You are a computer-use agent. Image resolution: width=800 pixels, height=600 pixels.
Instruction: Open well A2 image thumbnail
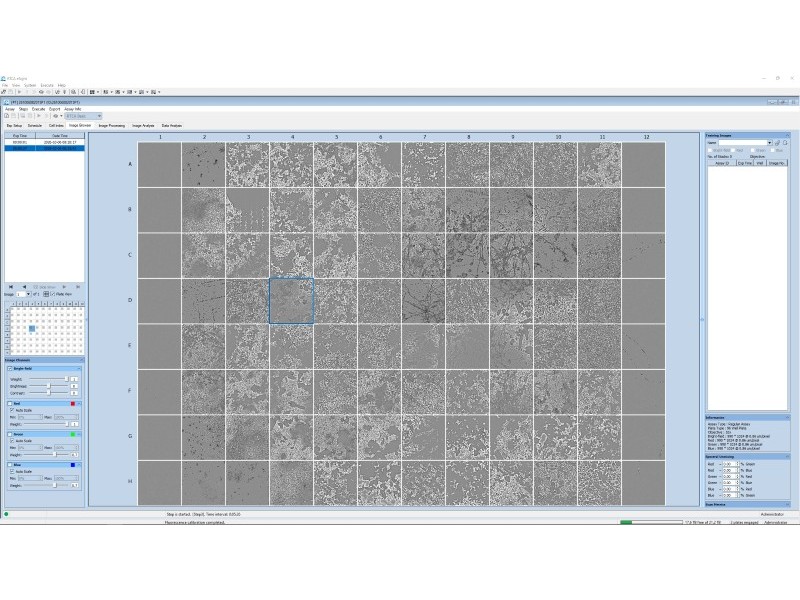pos(204,164)
